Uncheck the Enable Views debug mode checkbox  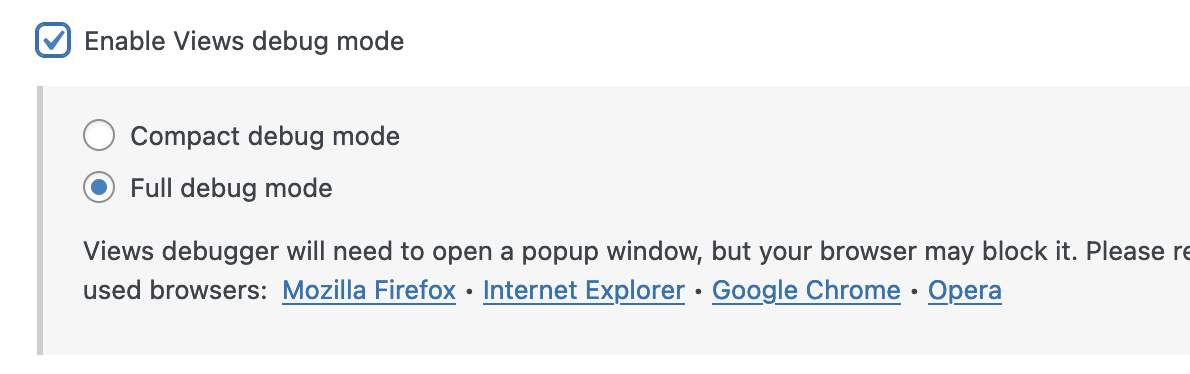(53, 40)
